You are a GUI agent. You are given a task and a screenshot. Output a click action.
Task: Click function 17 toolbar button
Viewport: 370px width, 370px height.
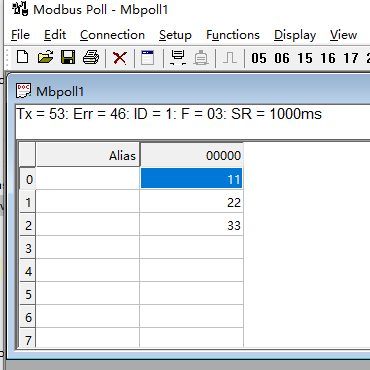(x=351, y=58)
